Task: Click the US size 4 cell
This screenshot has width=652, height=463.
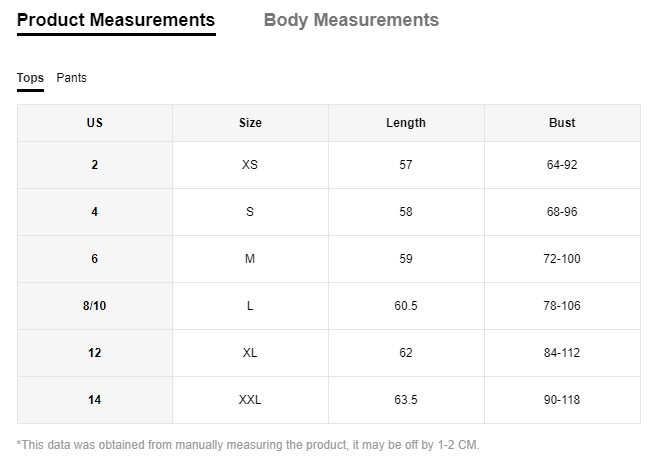Action: click(95, 212)
